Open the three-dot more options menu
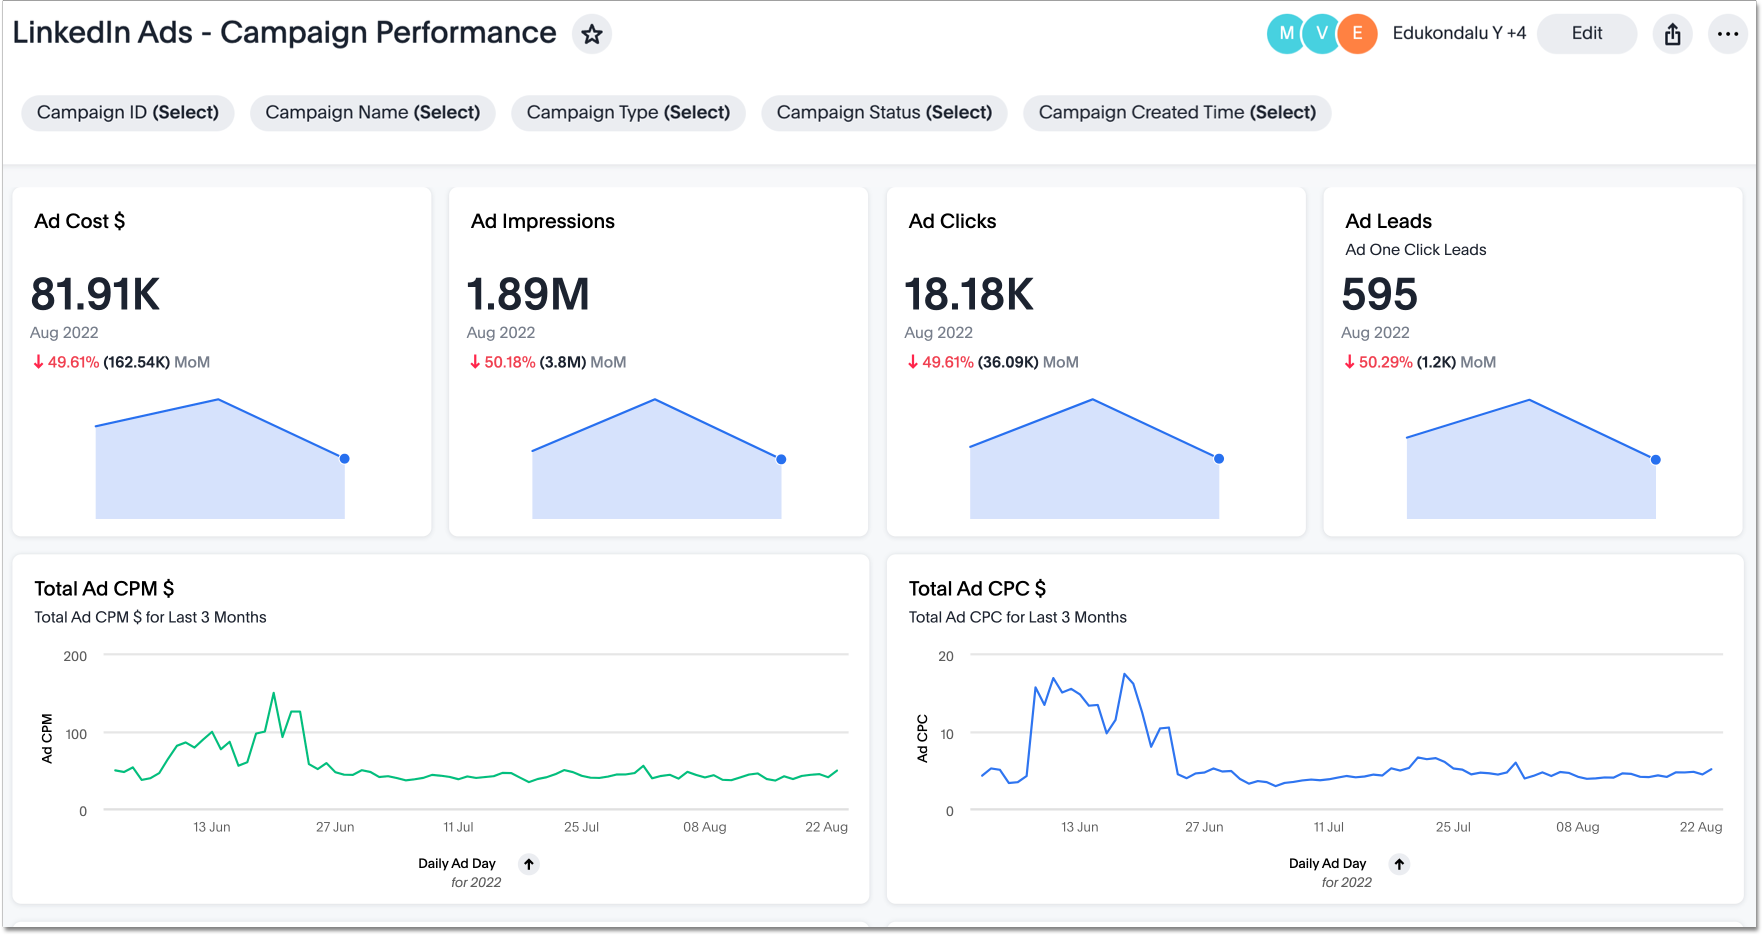Viewport: 1763px width, 936px height. (x=1727, y=34)
